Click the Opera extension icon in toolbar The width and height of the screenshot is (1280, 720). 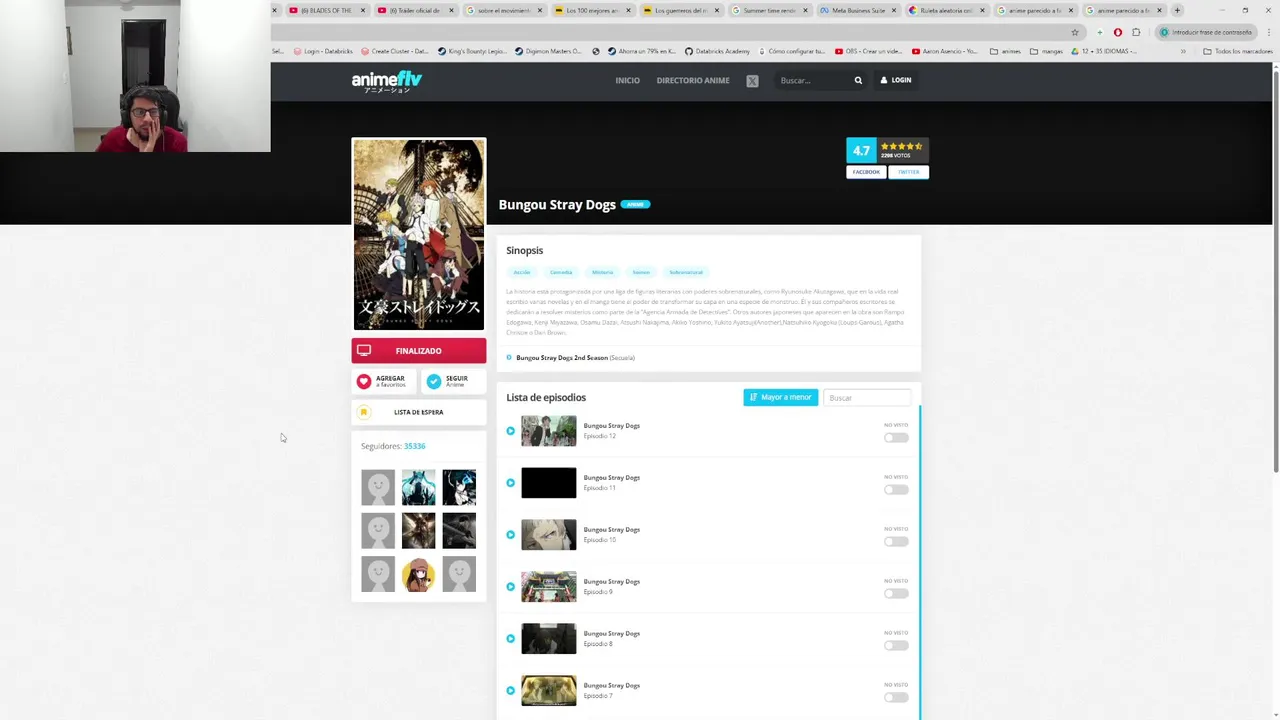point(1118,32)
